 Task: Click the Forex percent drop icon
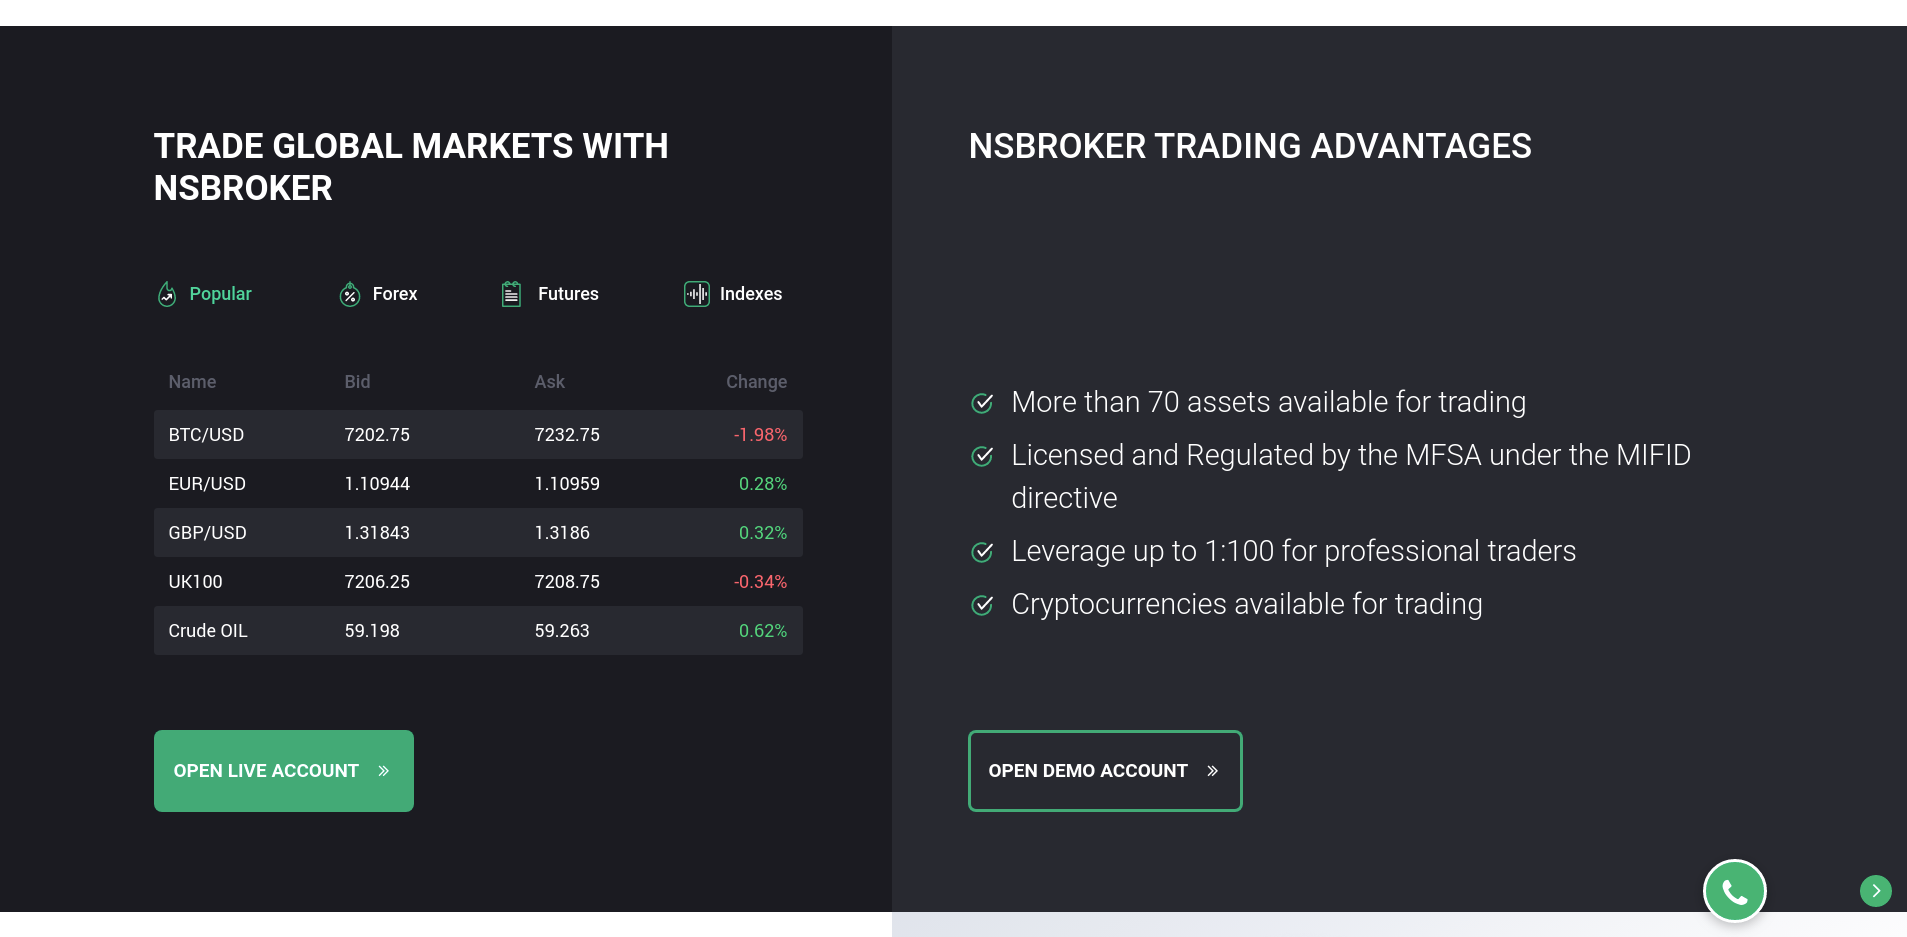pos(350,294)
